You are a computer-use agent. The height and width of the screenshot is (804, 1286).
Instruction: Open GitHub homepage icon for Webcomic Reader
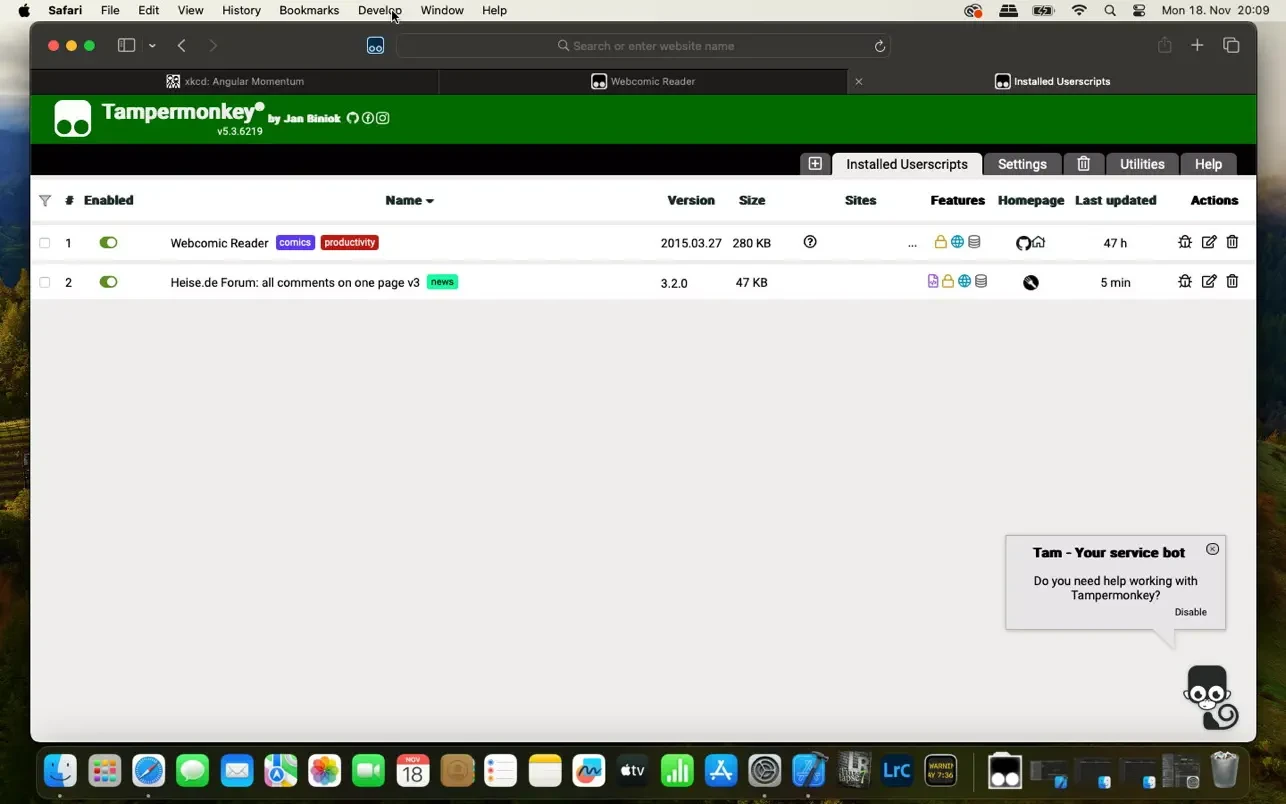[1023, 243]
